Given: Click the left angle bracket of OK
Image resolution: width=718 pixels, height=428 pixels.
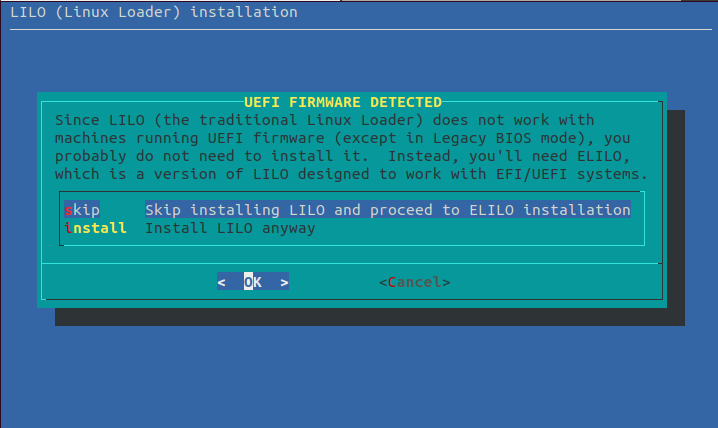Looking at the screenshot, I should pos(222,282).
